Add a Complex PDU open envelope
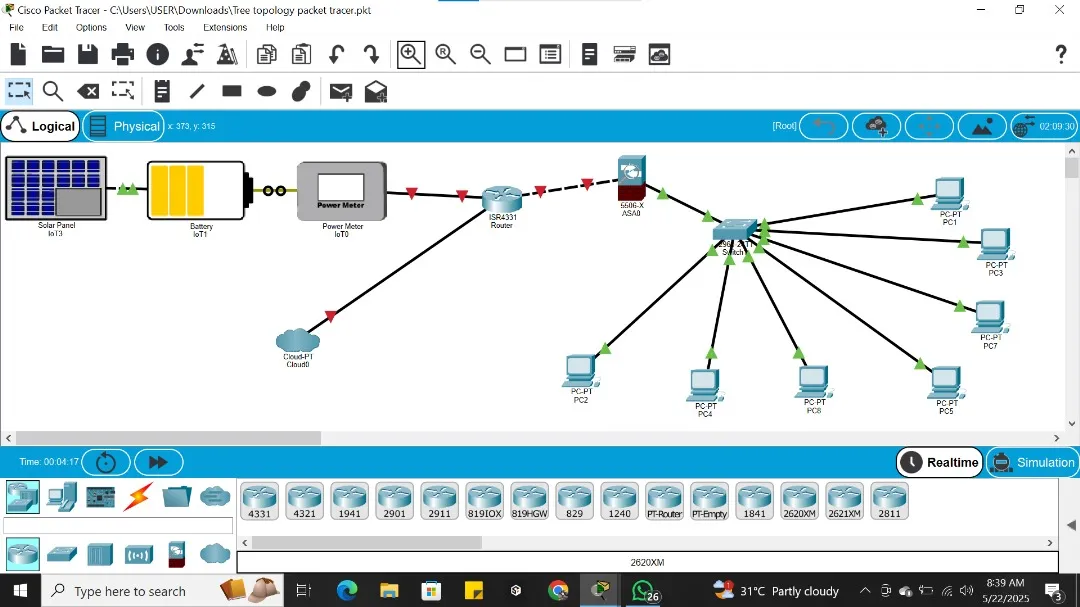This screenshot has height=607, width=1080. point(376,91)
